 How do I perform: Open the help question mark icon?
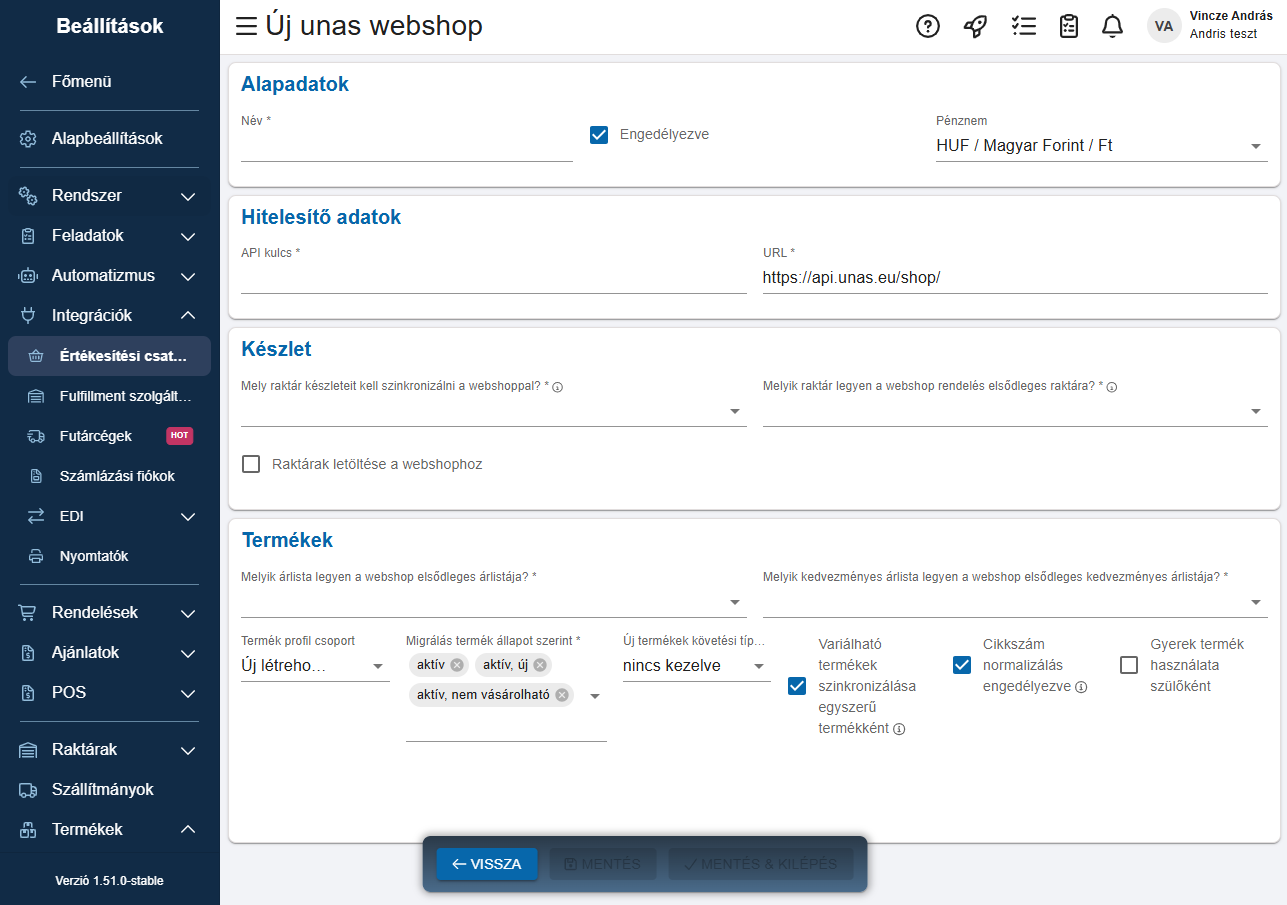928,27
